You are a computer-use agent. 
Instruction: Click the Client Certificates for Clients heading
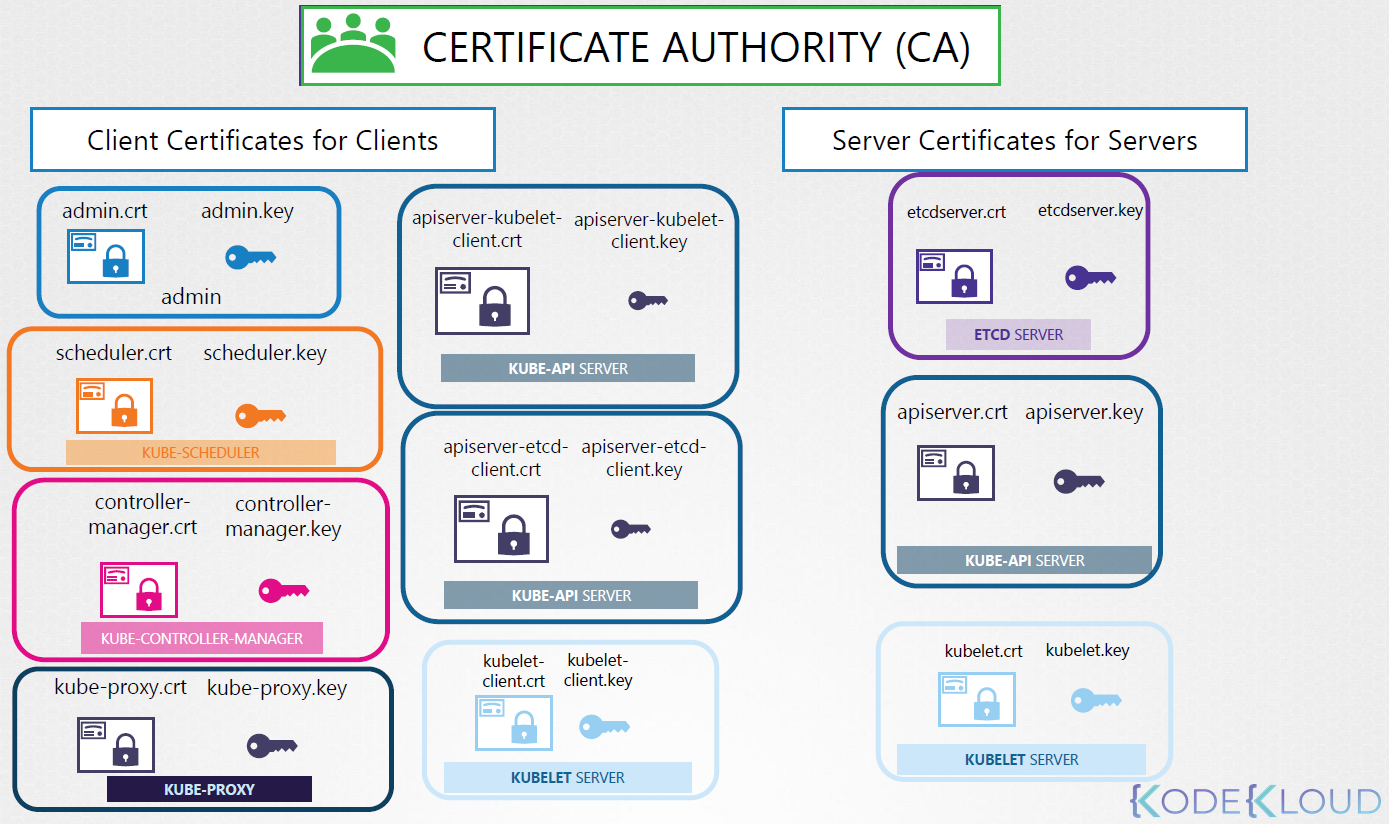pos(263,140)
